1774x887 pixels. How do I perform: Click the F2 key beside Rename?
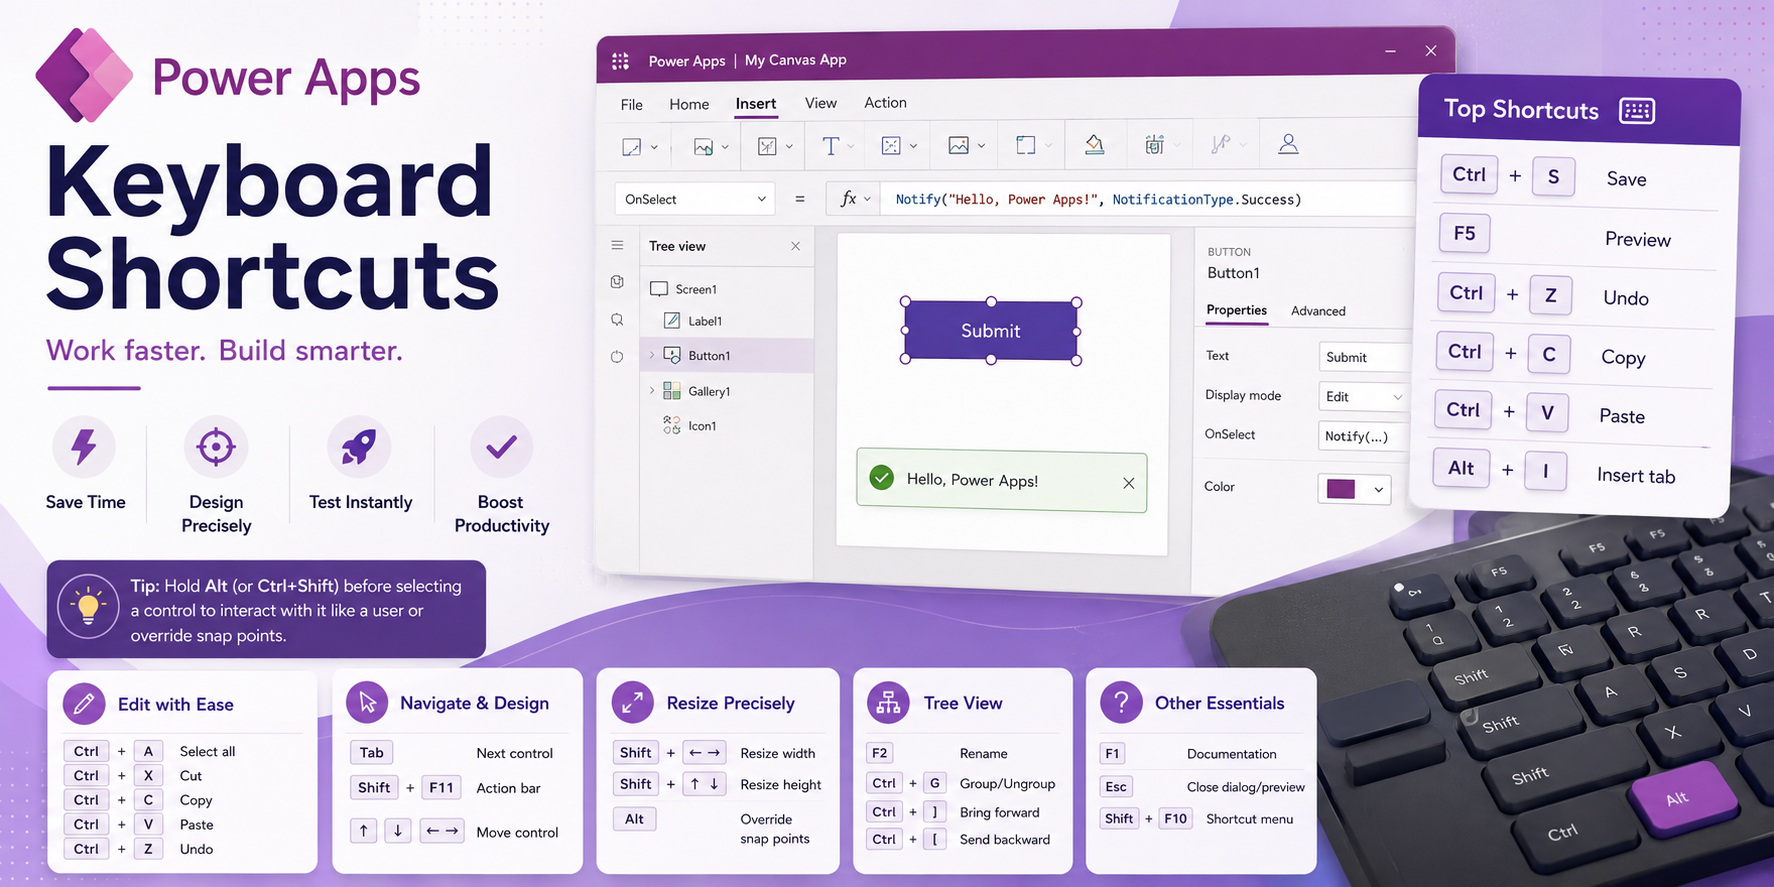point(879,753)
